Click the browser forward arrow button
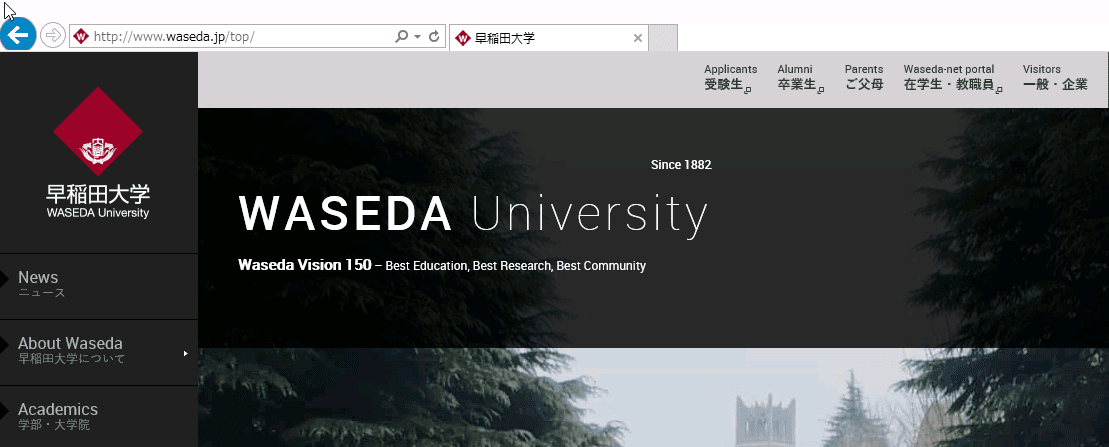The image size is (1109, 447). click(52, 36)
